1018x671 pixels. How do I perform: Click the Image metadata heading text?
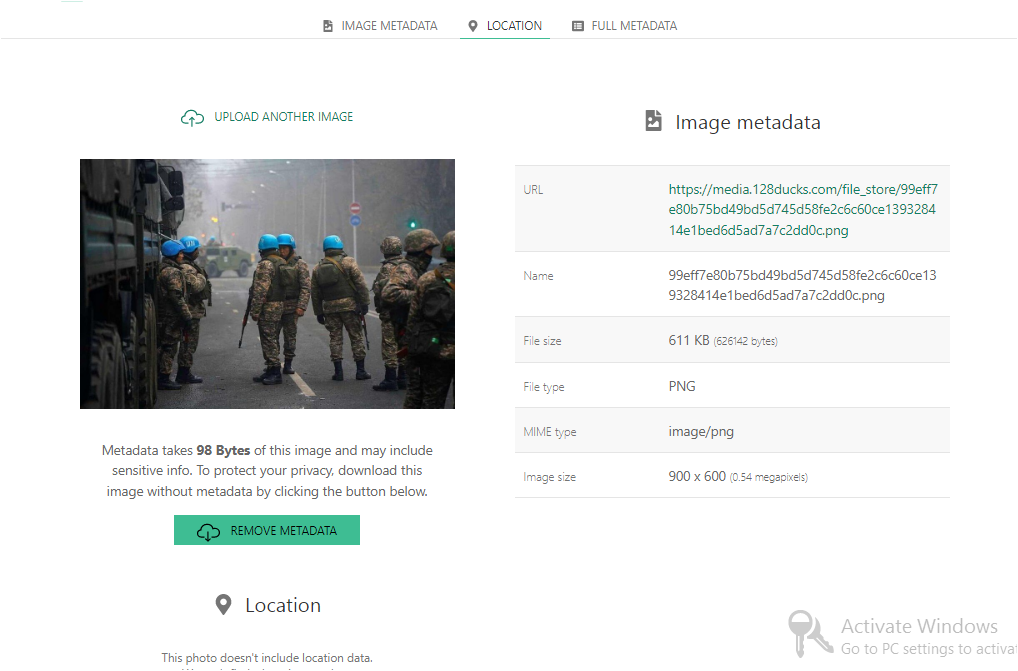(x=748, y=122)
